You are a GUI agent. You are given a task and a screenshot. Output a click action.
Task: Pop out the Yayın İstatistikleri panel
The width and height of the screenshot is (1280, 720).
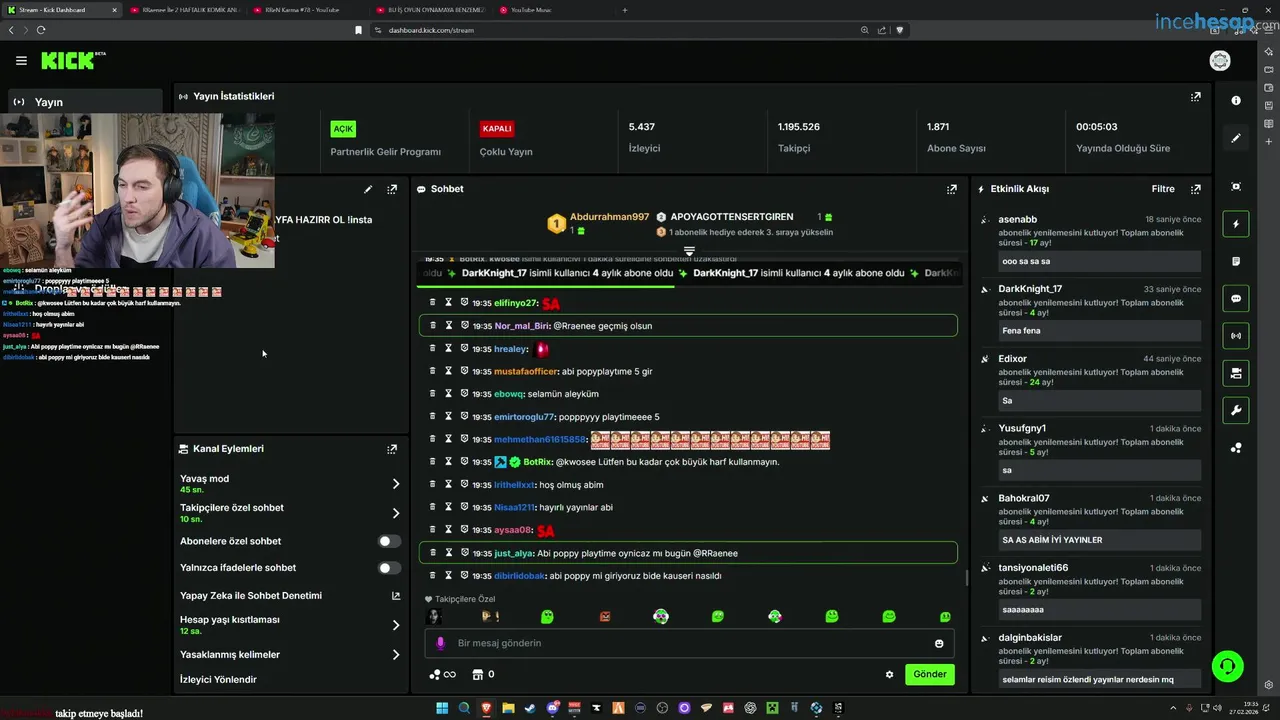coord(1195,97)
